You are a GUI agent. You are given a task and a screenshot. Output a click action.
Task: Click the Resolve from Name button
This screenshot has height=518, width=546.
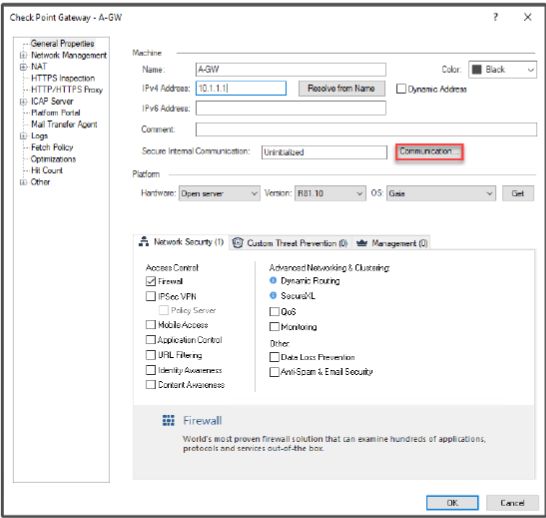click(341, 88)
